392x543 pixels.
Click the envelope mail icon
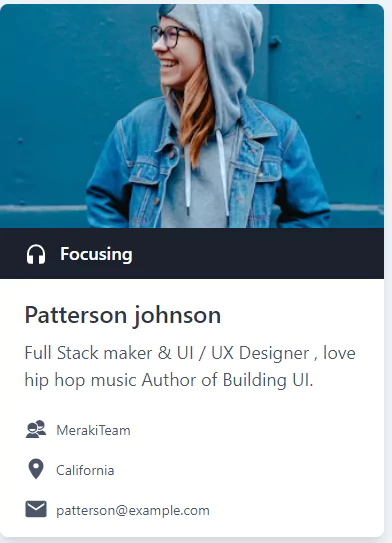point(36,509)
